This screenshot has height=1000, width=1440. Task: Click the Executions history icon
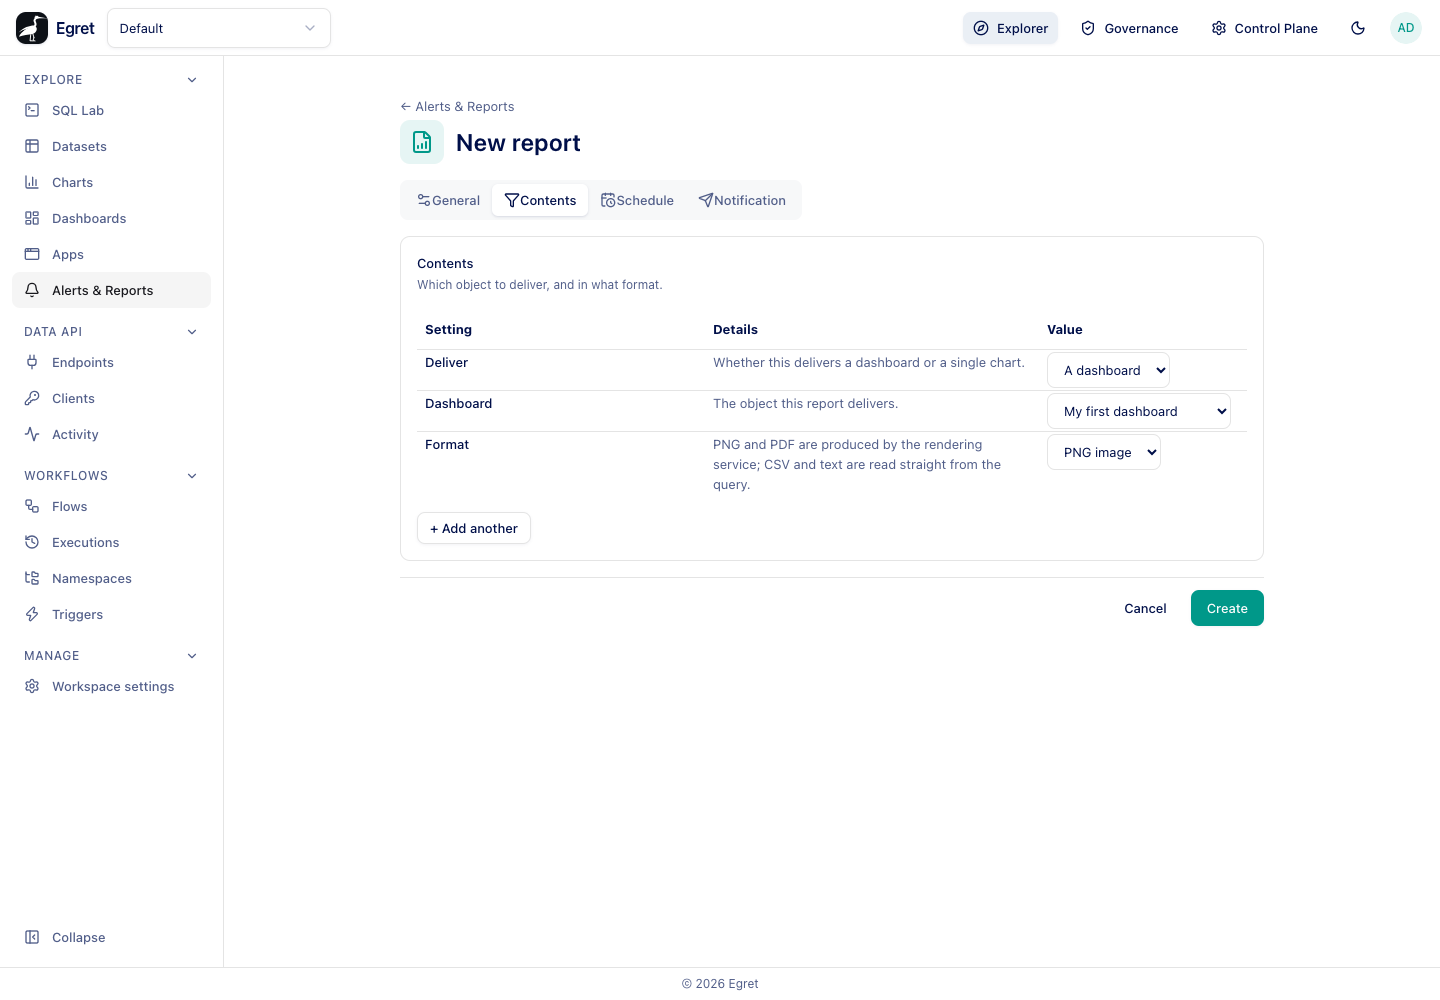(x=32, y=542)
